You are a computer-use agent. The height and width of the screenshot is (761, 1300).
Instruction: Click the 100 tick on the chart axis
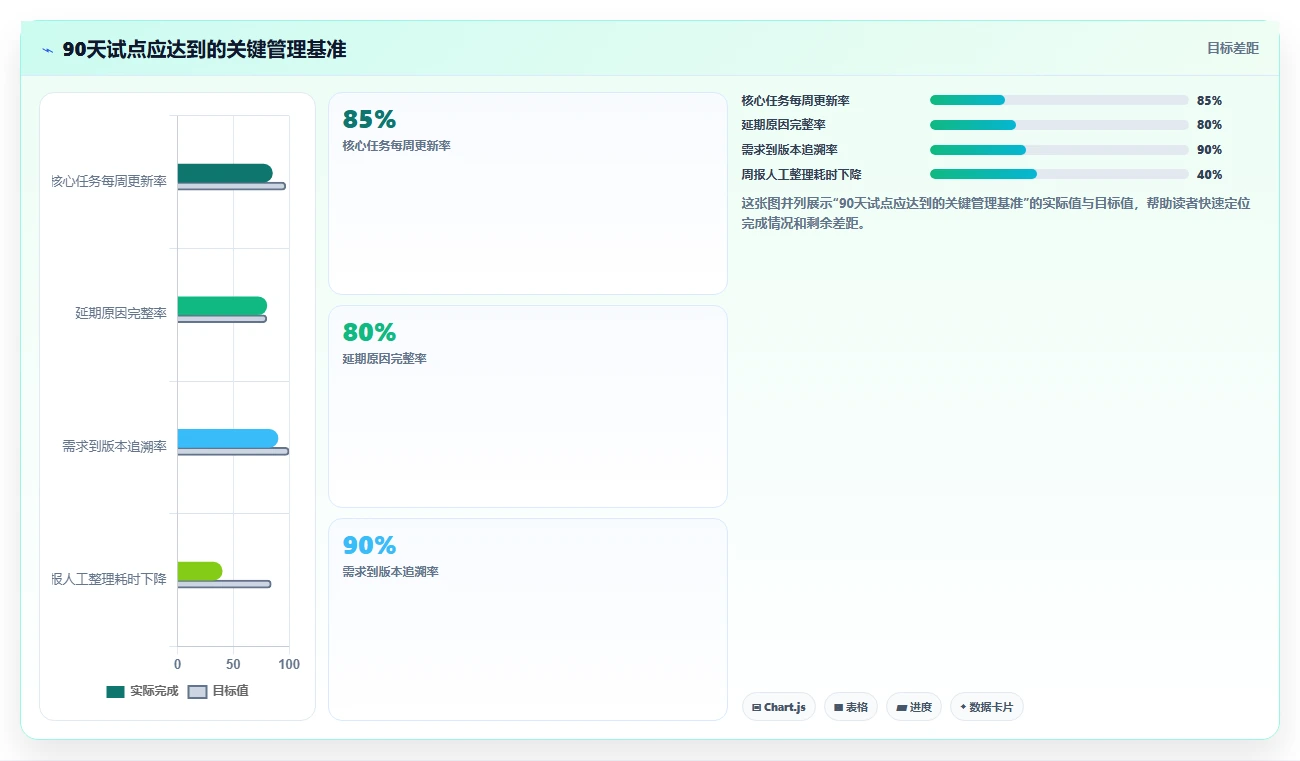click(x=289, y=664)
